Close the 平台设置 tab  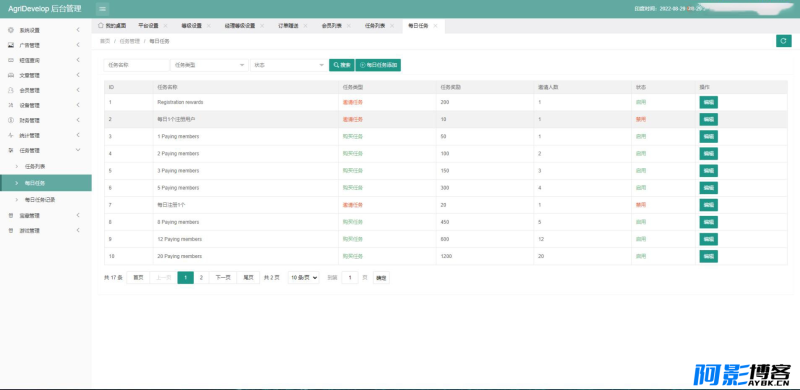pyautogui.click(x=165, y=26)
